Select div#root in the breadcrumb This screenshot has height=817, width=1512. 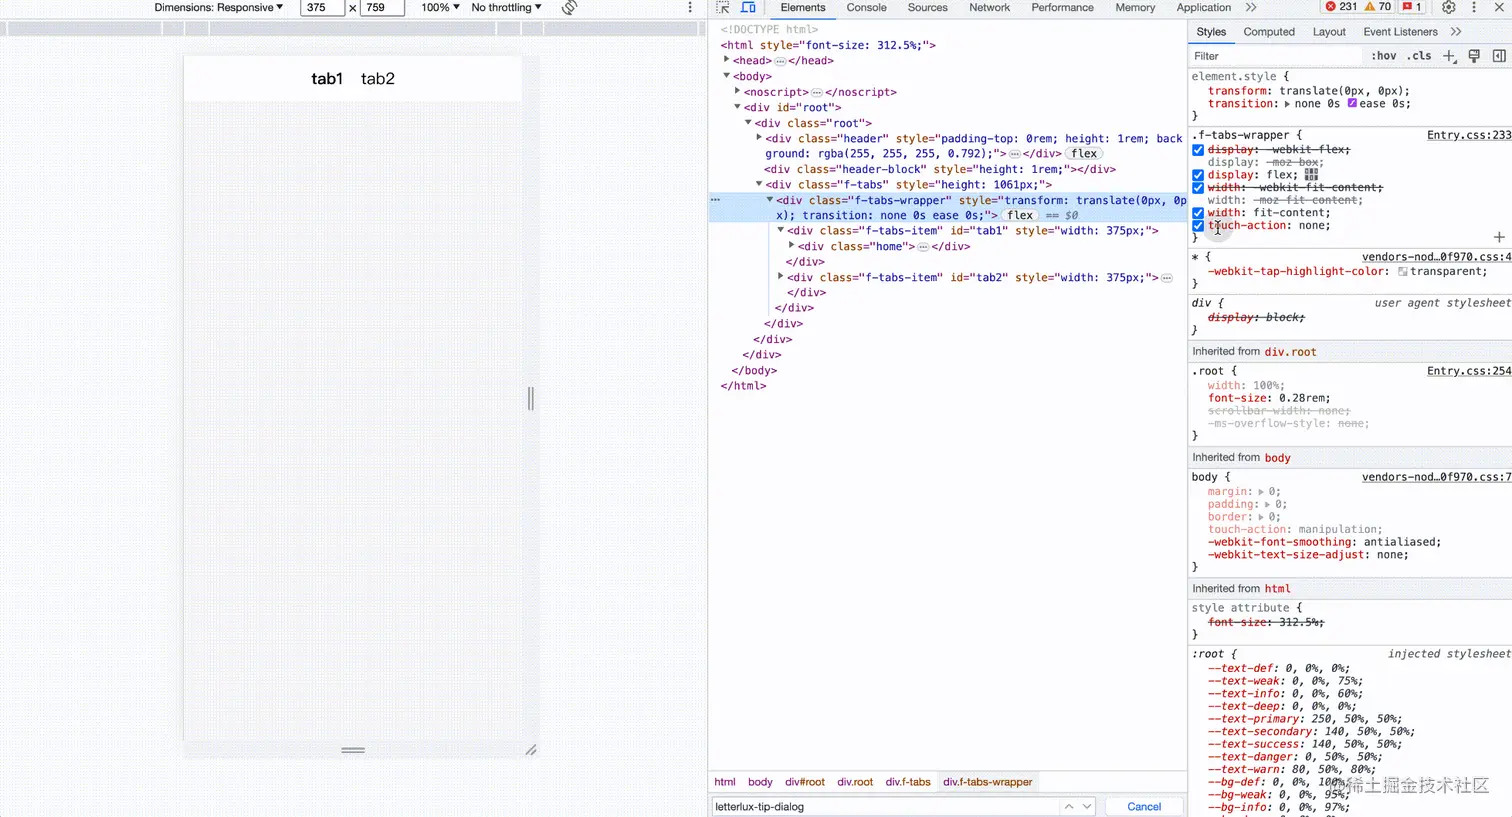click(805, 782)
